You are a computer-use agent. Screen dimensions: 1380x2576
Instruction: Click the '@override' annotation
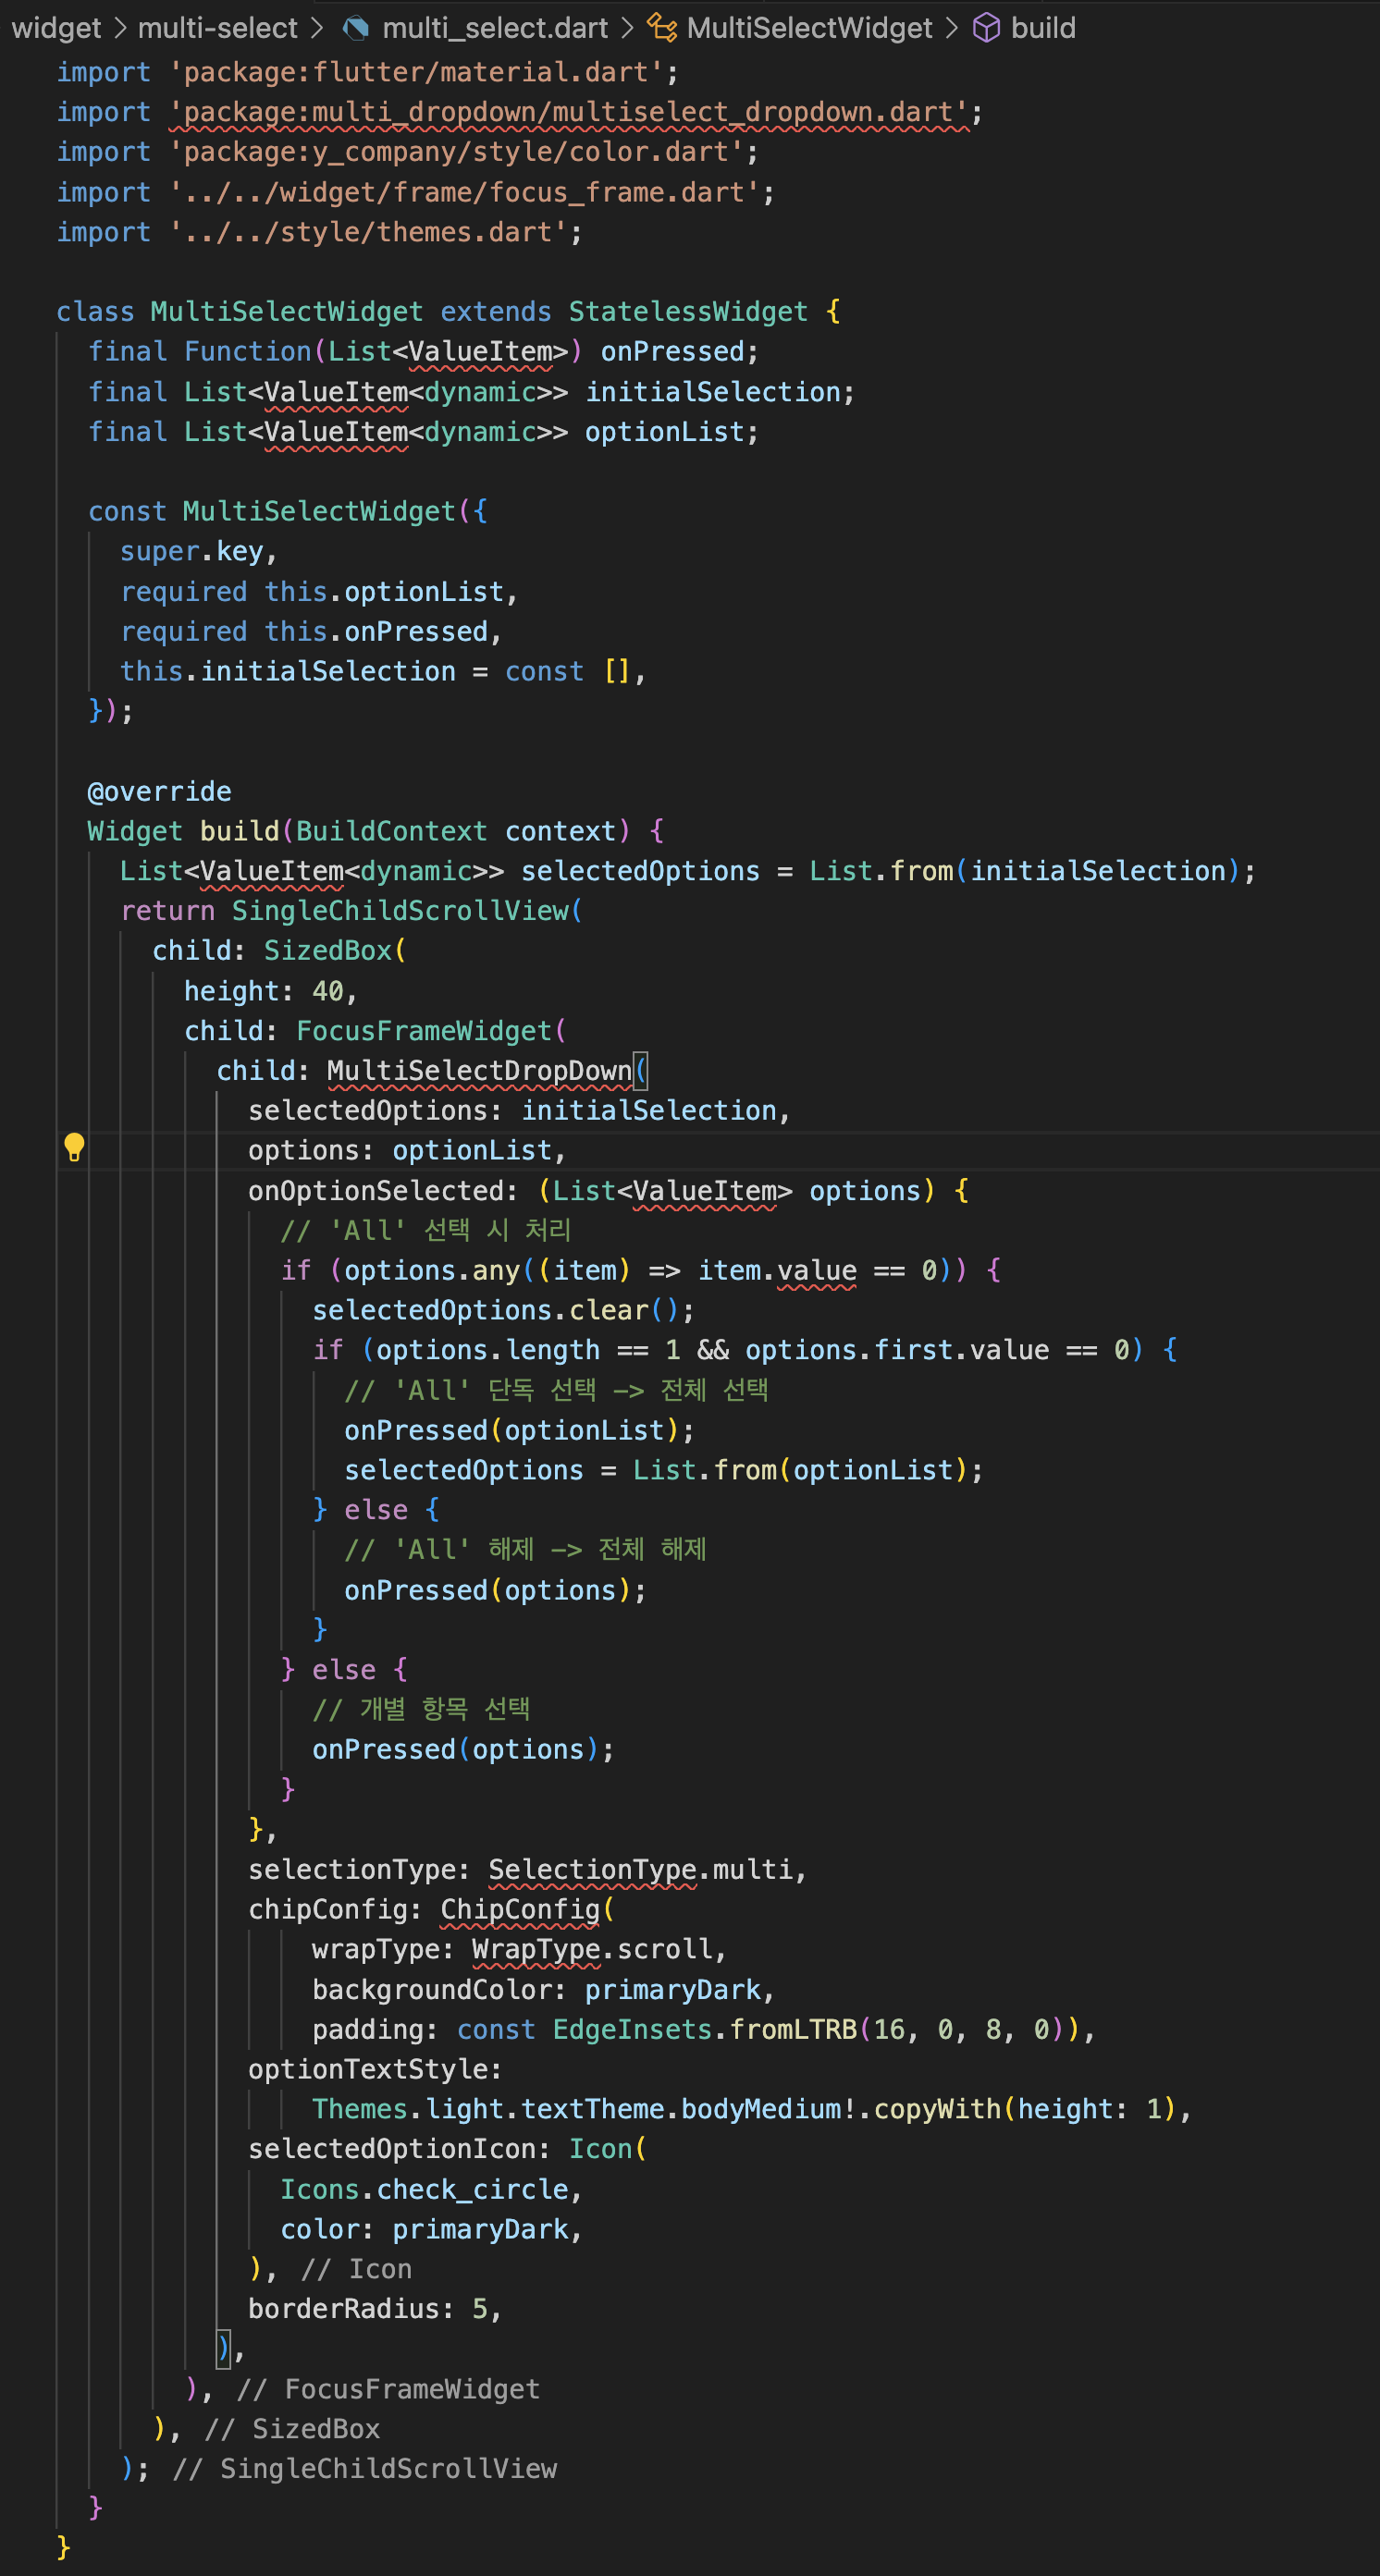159,792
